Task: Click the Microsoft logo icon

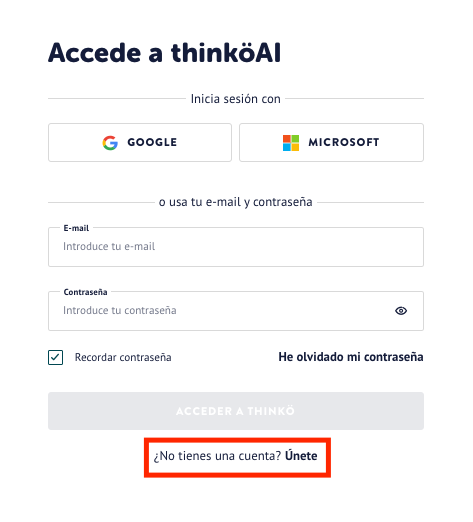Action: click(291, 143)
